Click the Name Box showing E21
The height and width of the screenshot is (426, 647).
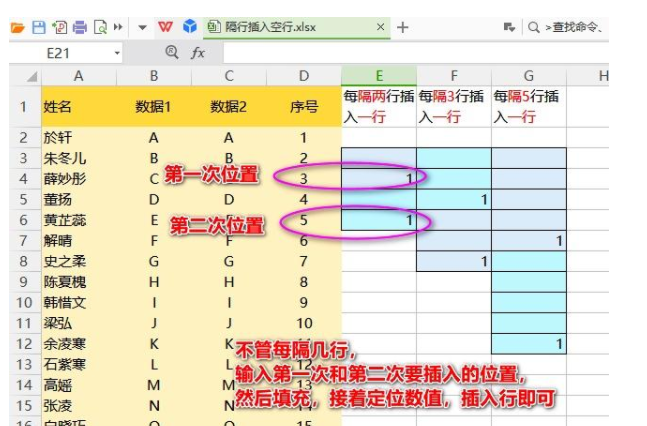pyautogui.click(x=58, y=53)
